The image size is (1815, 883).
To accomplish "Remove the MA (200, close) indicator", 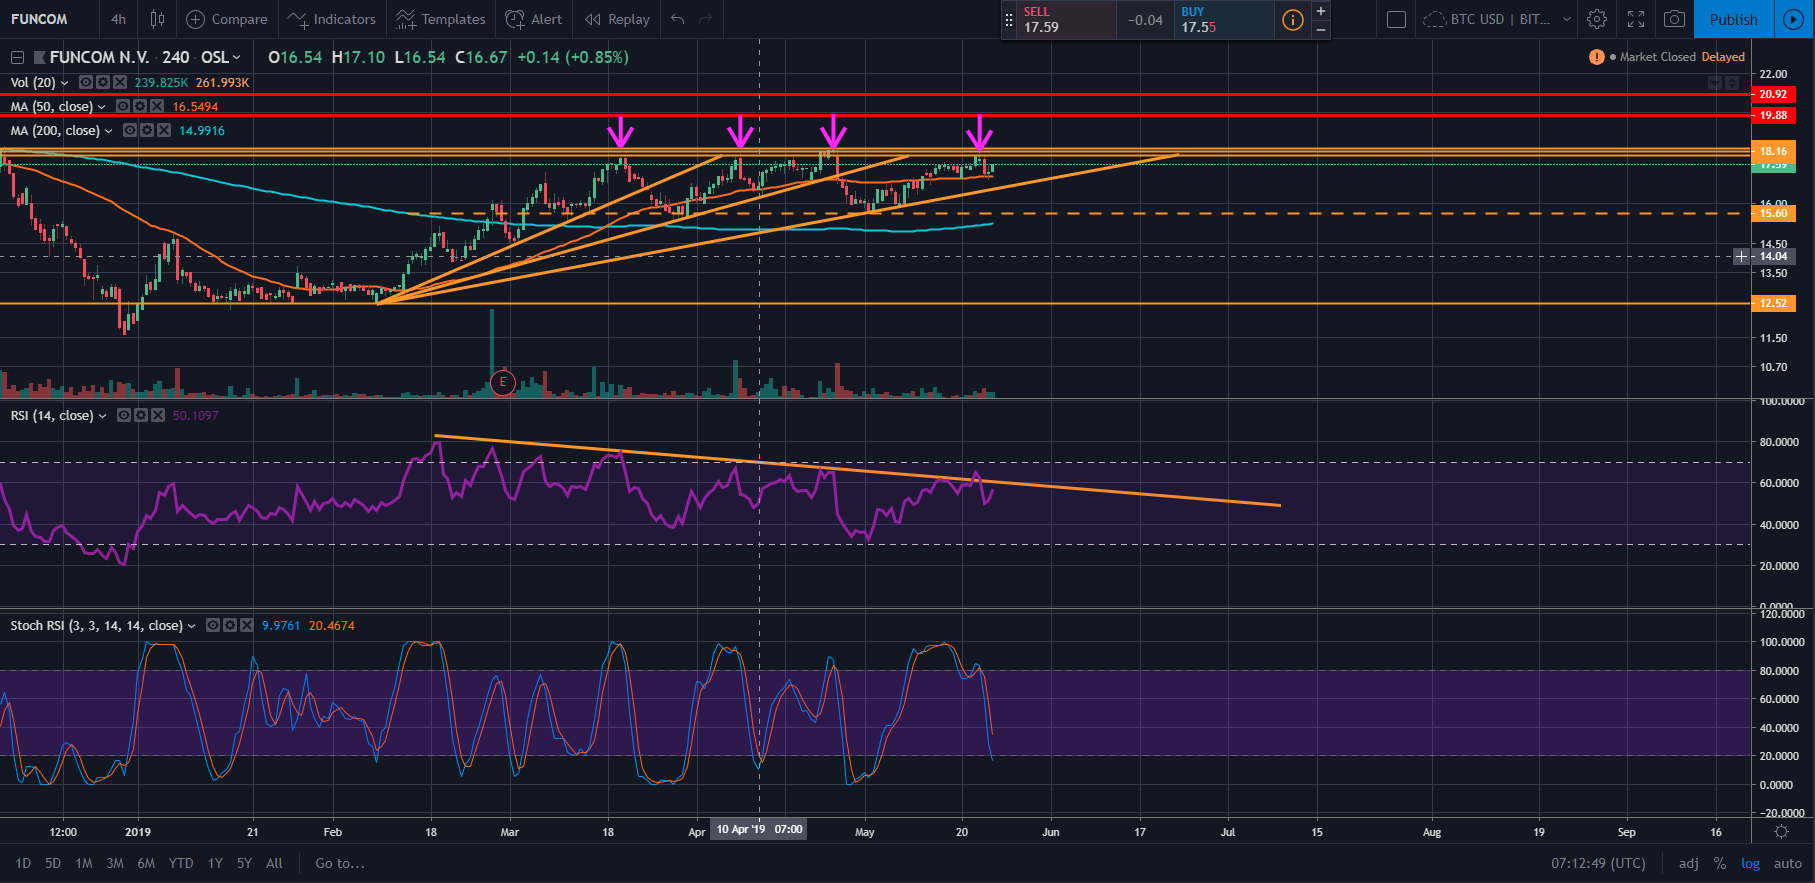I will point(164,130).
